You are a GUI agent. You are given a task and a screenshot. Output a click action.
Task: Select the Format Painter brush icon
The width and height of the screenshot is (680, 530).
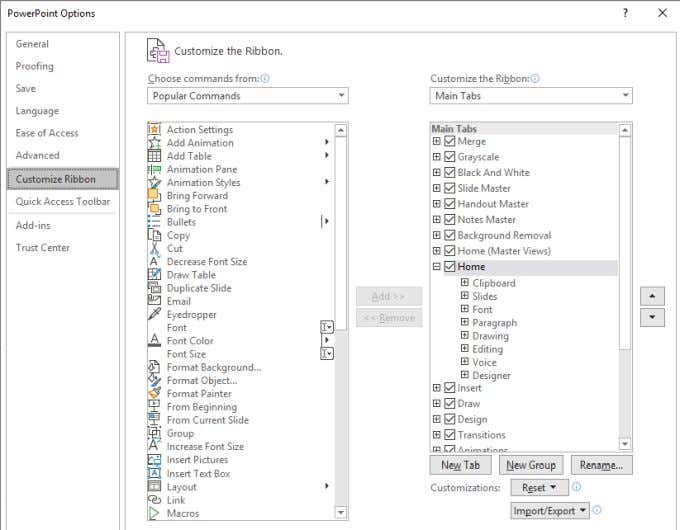tap(154, 393)
